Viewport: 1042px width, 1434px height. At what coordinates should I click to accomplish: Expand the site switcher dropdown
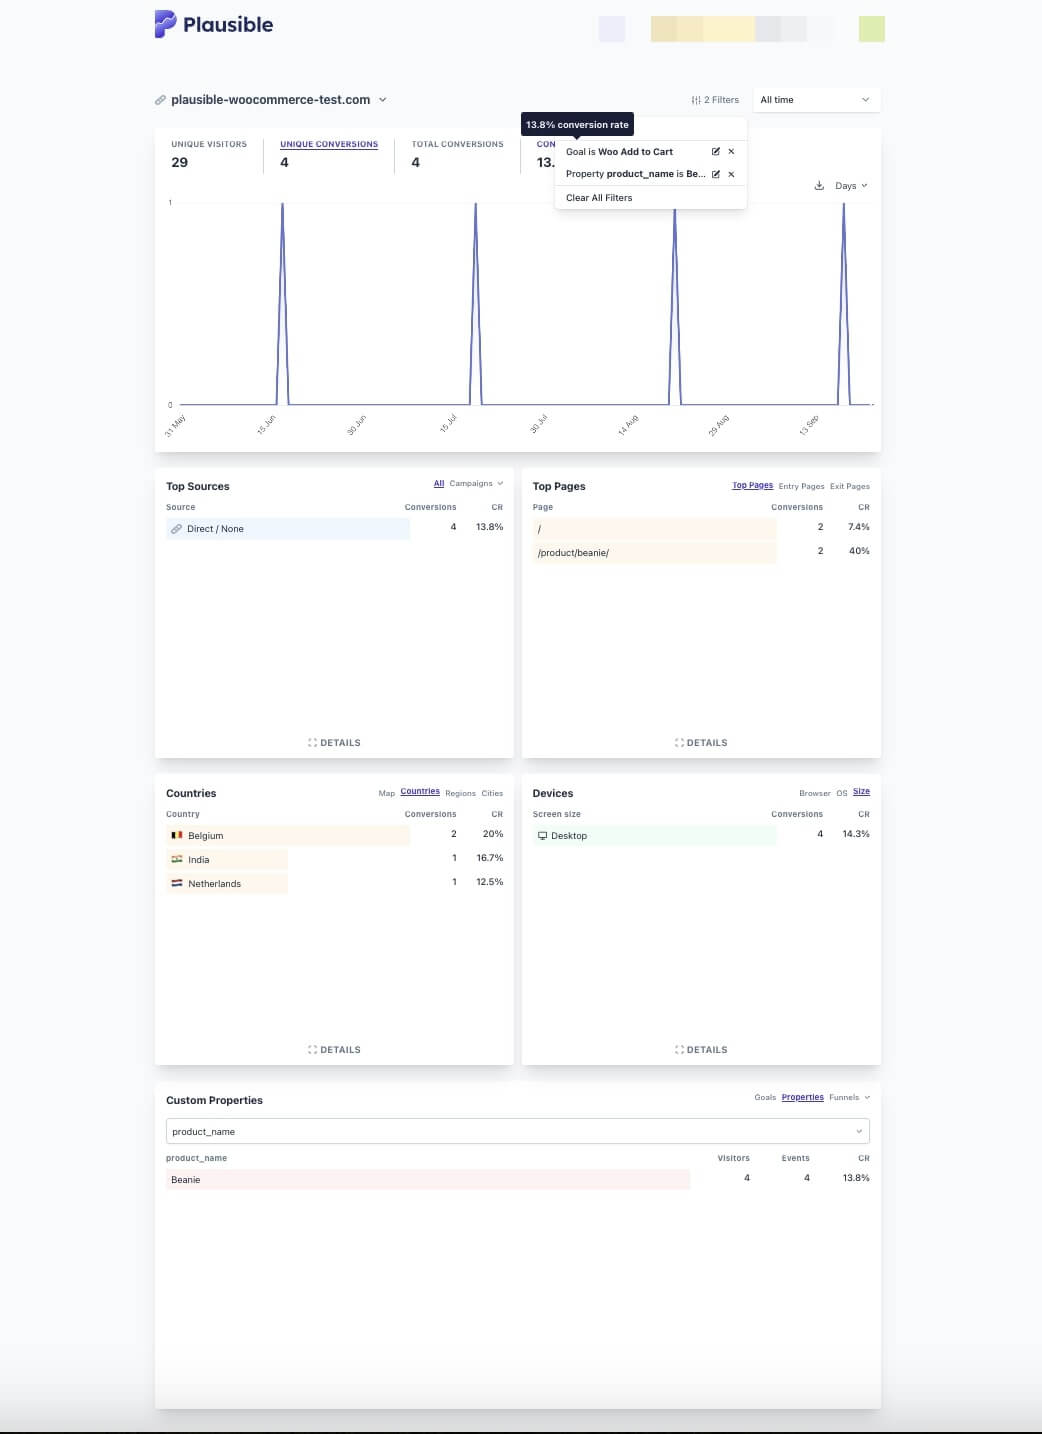[382, 100]
